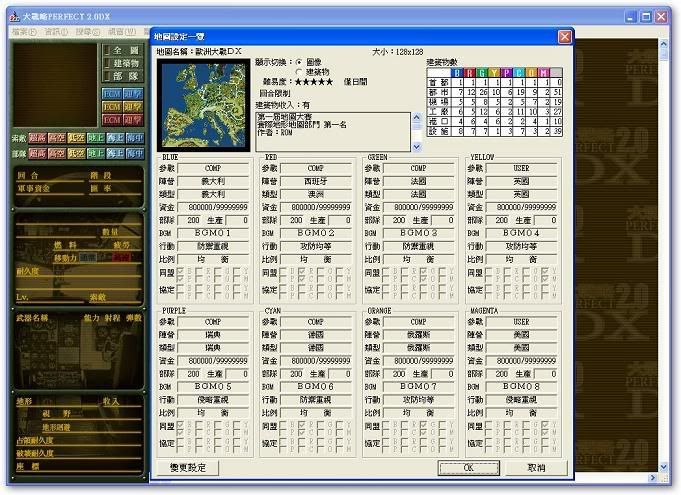Click GREEN panel 資金 field
681x495 pixels.
click(x=418, y=207)
